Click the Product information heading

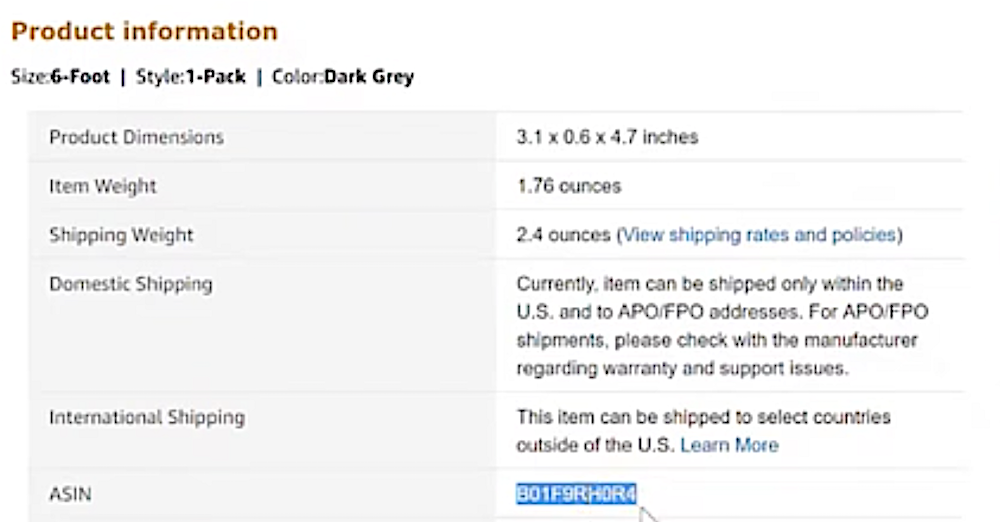pyautogui.click(x=145, y=31)
